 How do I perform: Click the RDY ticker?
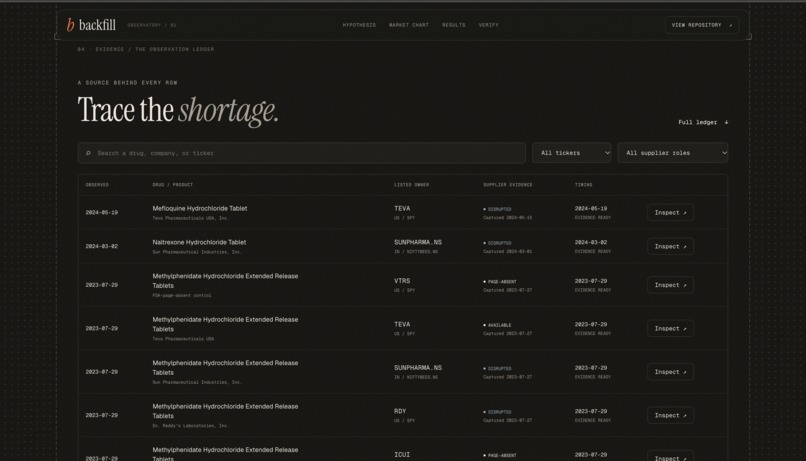coord(400,411)
